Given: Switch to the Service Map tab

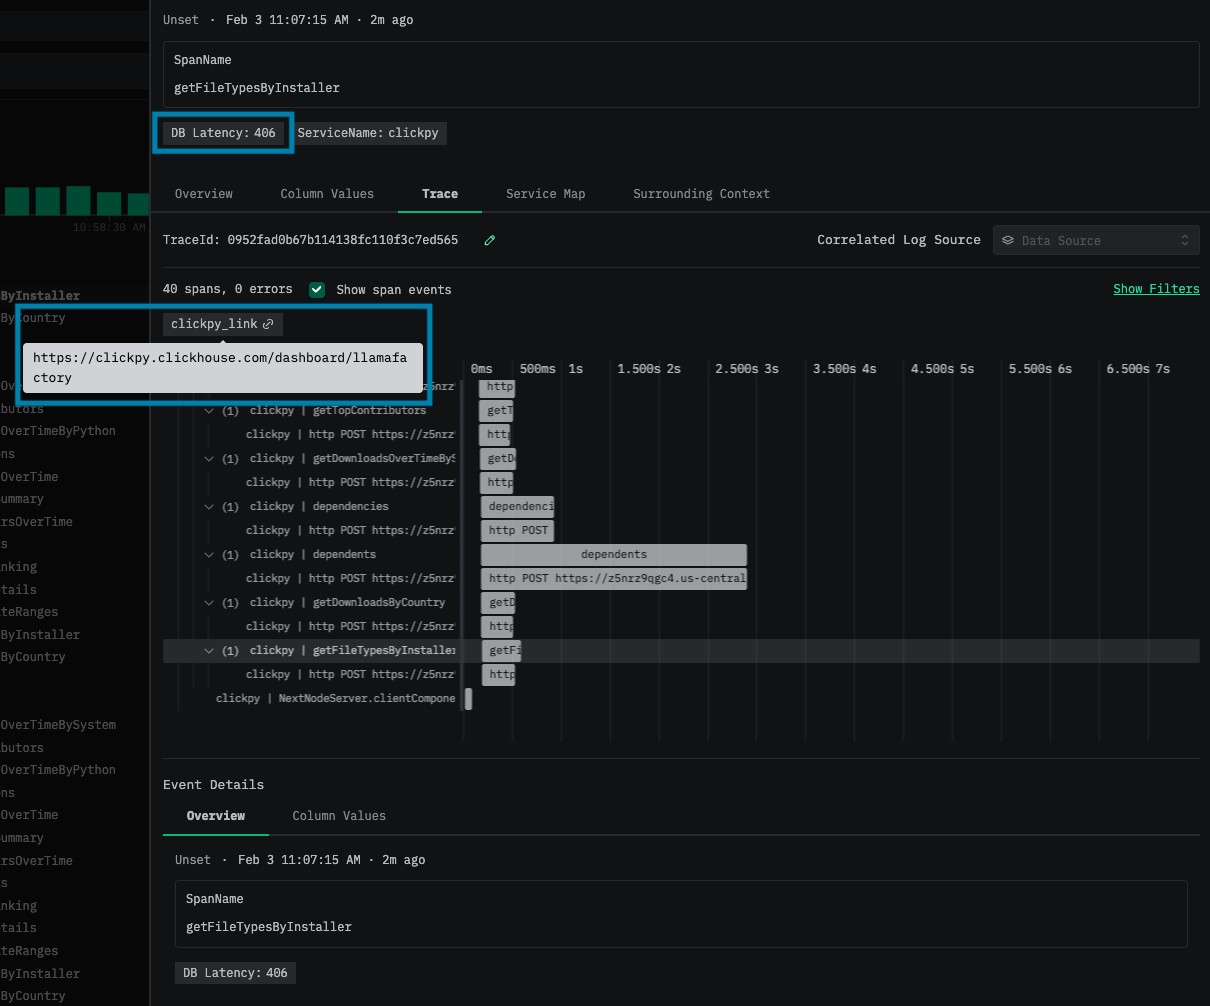Looking at the screenshot, I should tap(545, 194).
